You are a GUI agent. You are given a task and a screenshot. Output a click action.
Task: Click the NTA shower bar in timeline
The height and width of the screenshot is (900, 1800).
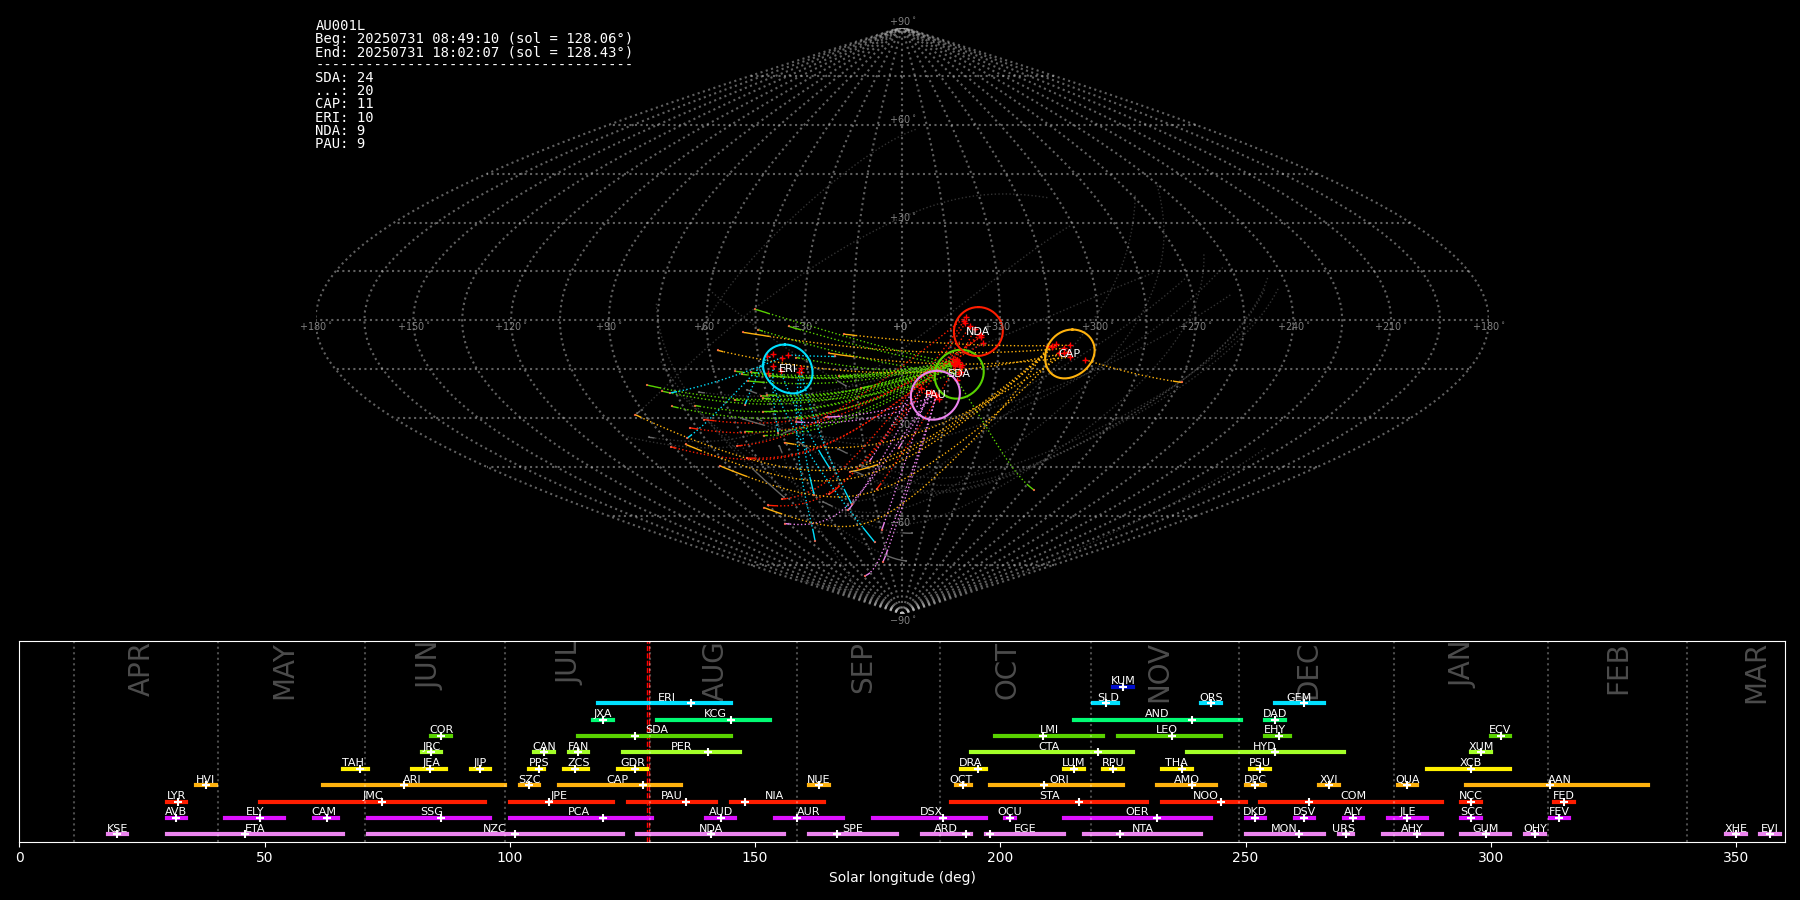[x=1142, y=834]
